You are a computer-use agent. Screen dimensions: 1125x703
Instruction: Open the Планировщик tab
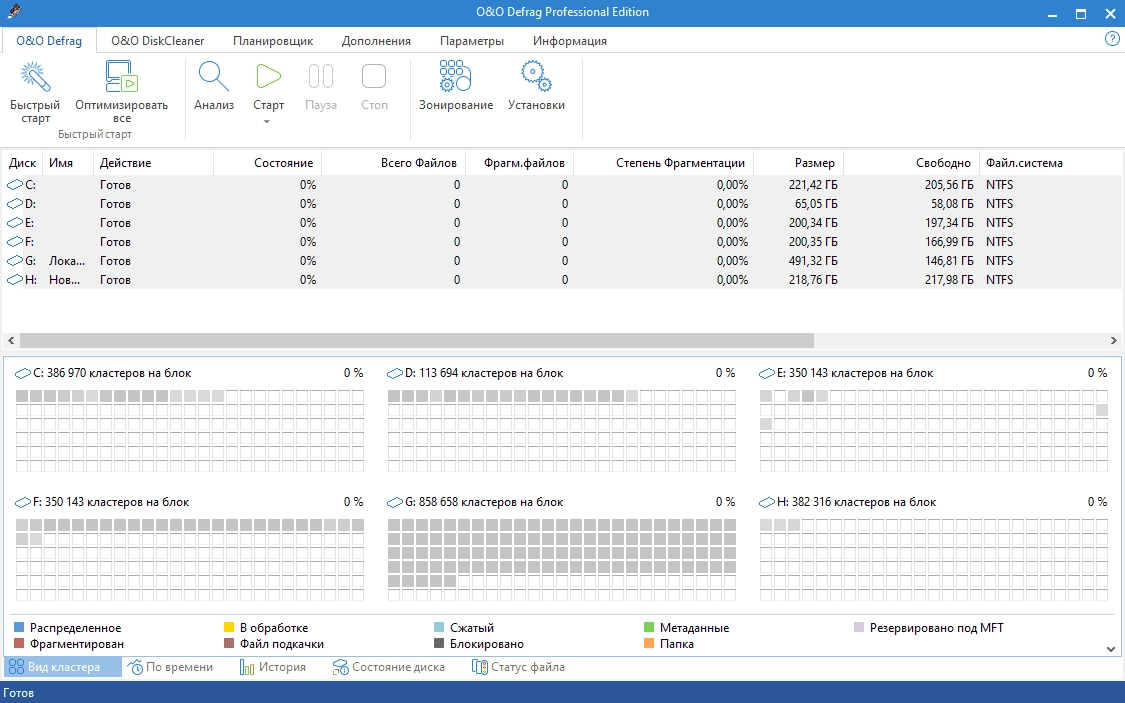pyautogui.click(x=273, y=41)
